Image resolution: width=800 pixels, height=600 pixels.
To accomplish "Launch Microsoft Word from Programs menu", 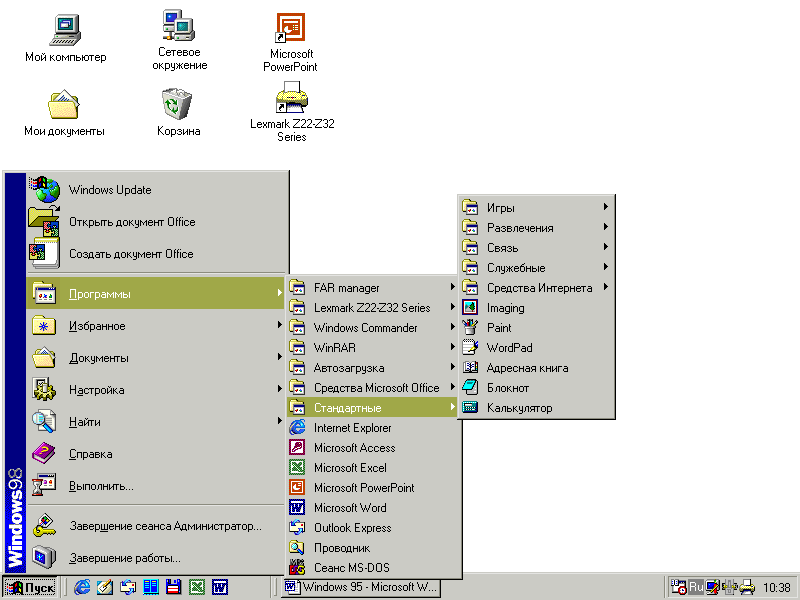I will click(x=372, y=508).
